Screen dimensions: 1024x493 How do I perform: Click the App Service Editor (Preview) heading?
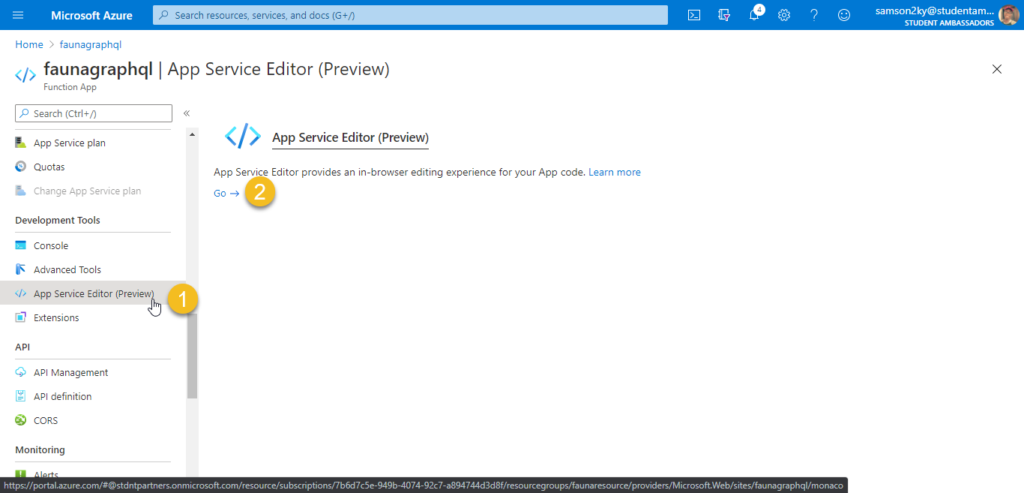(350, 138)
